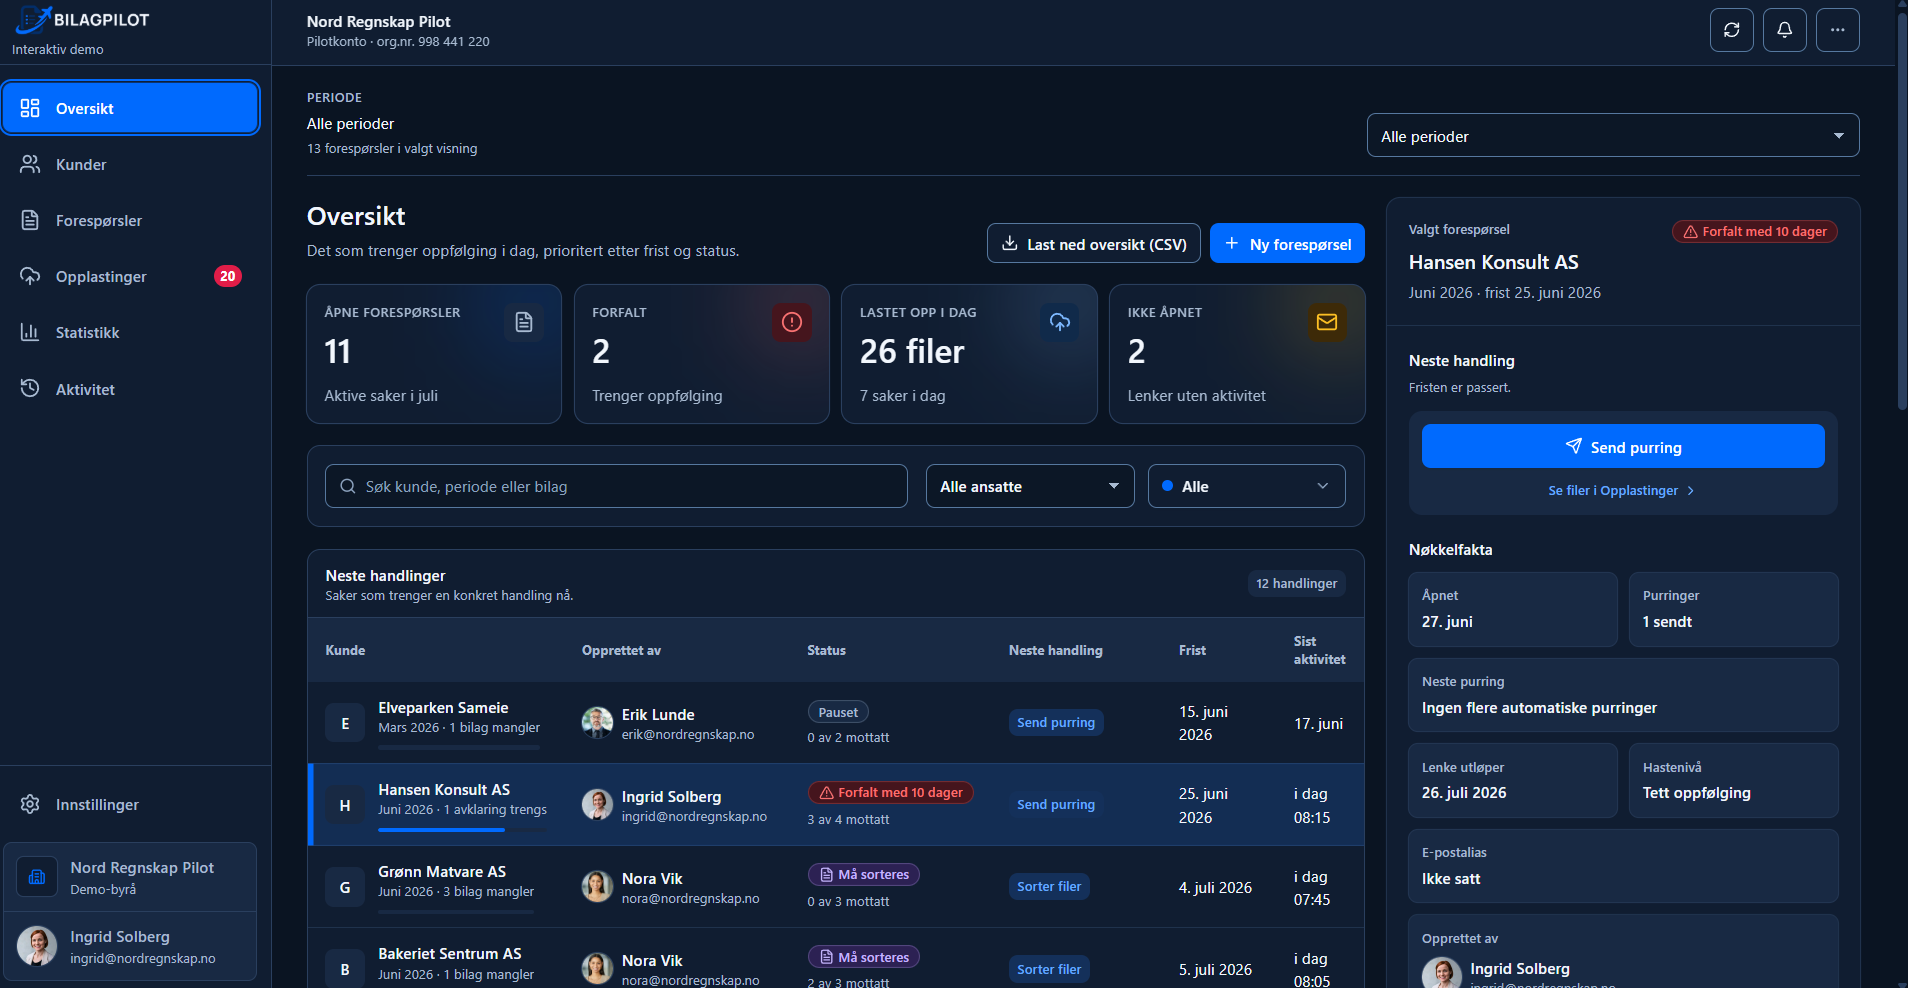1908x988 pixels.
Task: Open the Ikke åpnet summary card
Action: tap(1237, 354)
